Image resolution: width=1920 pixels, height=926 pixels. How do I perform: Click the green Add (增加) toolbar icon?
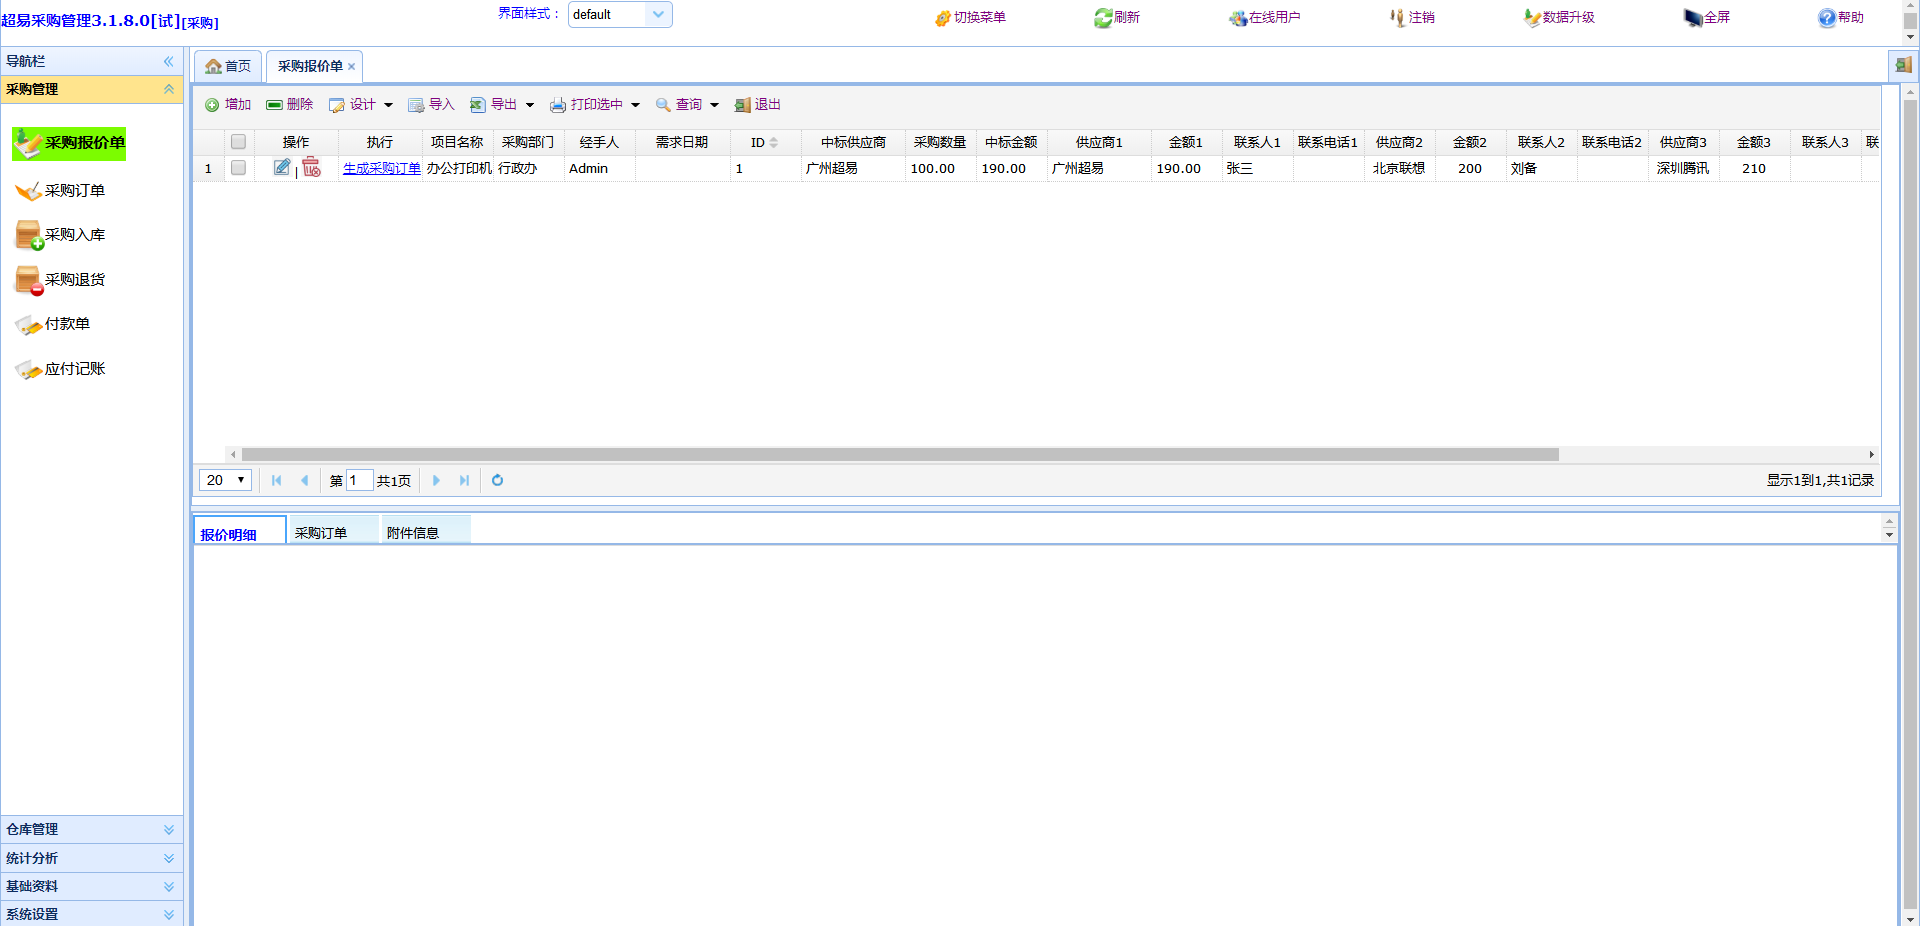[x=212, y=105]
